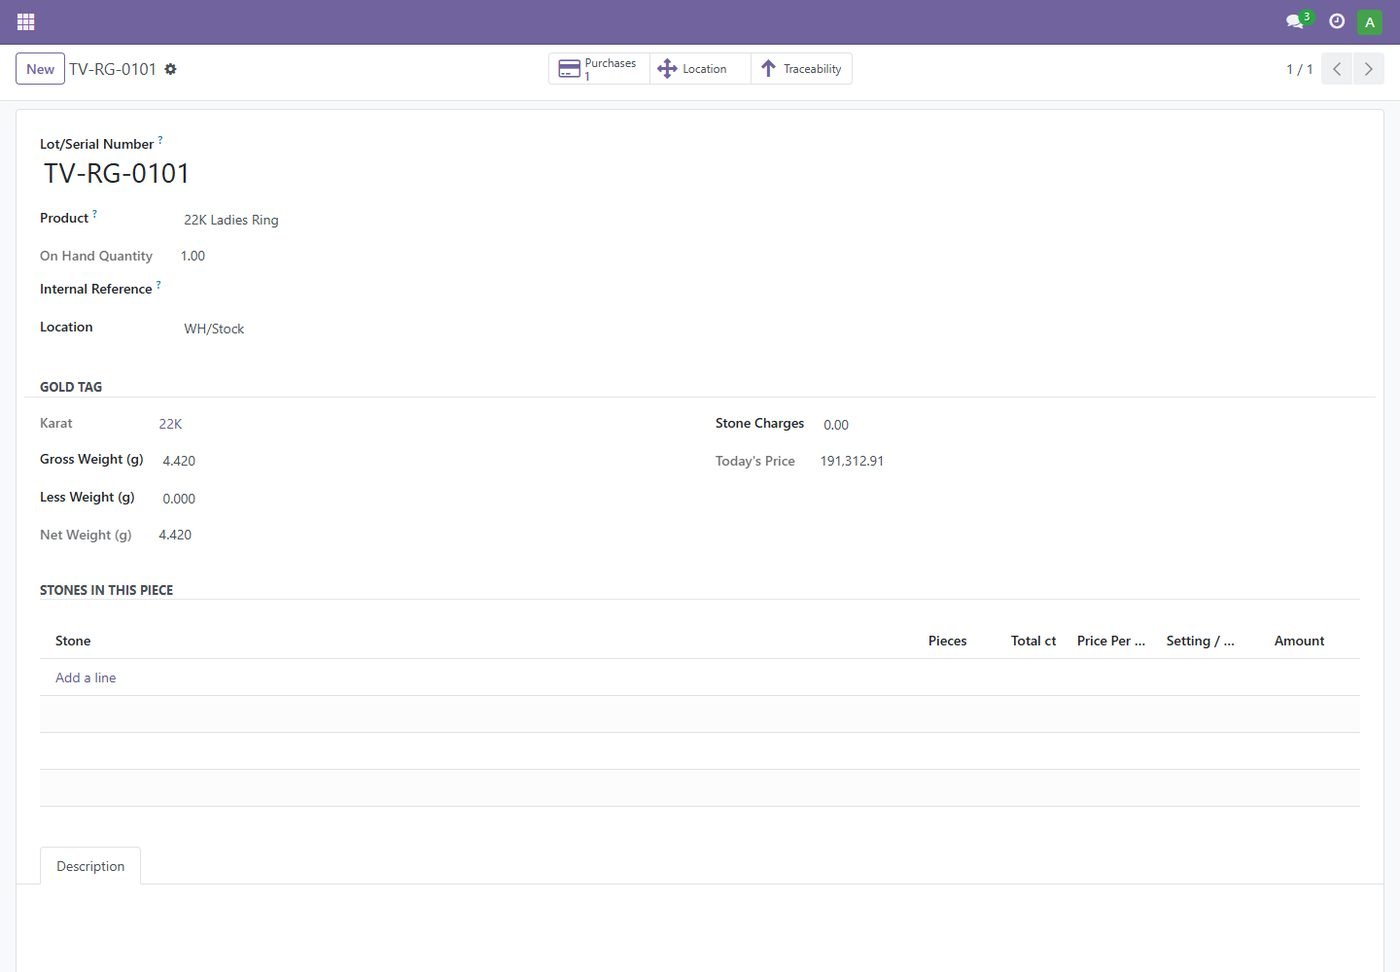
Task: Edit the Less Weight value 0.000
Action: pos(179,499)
